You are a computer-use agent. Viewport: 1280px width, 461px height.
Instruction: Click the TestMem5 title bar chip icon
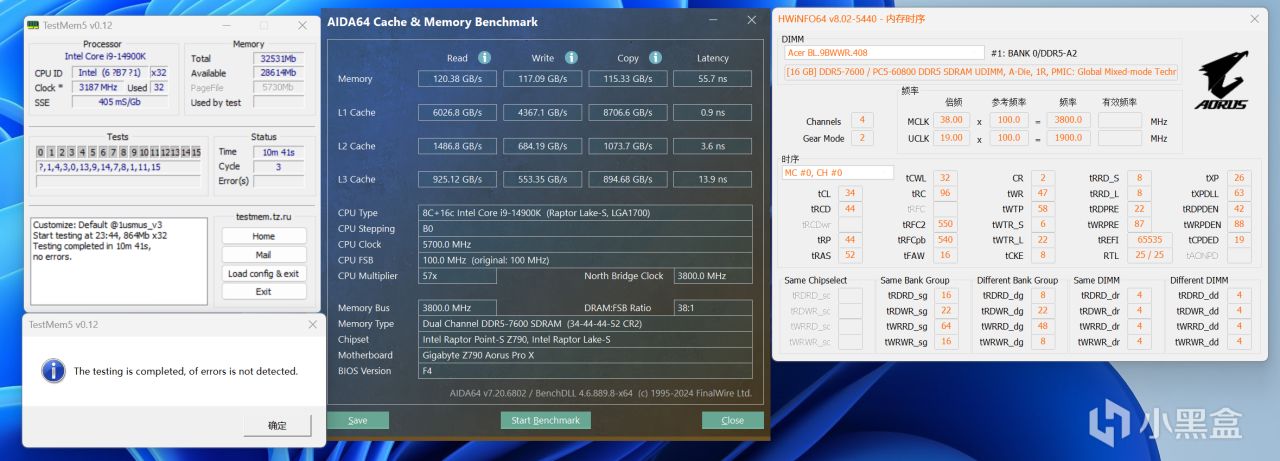pos(34,25)
